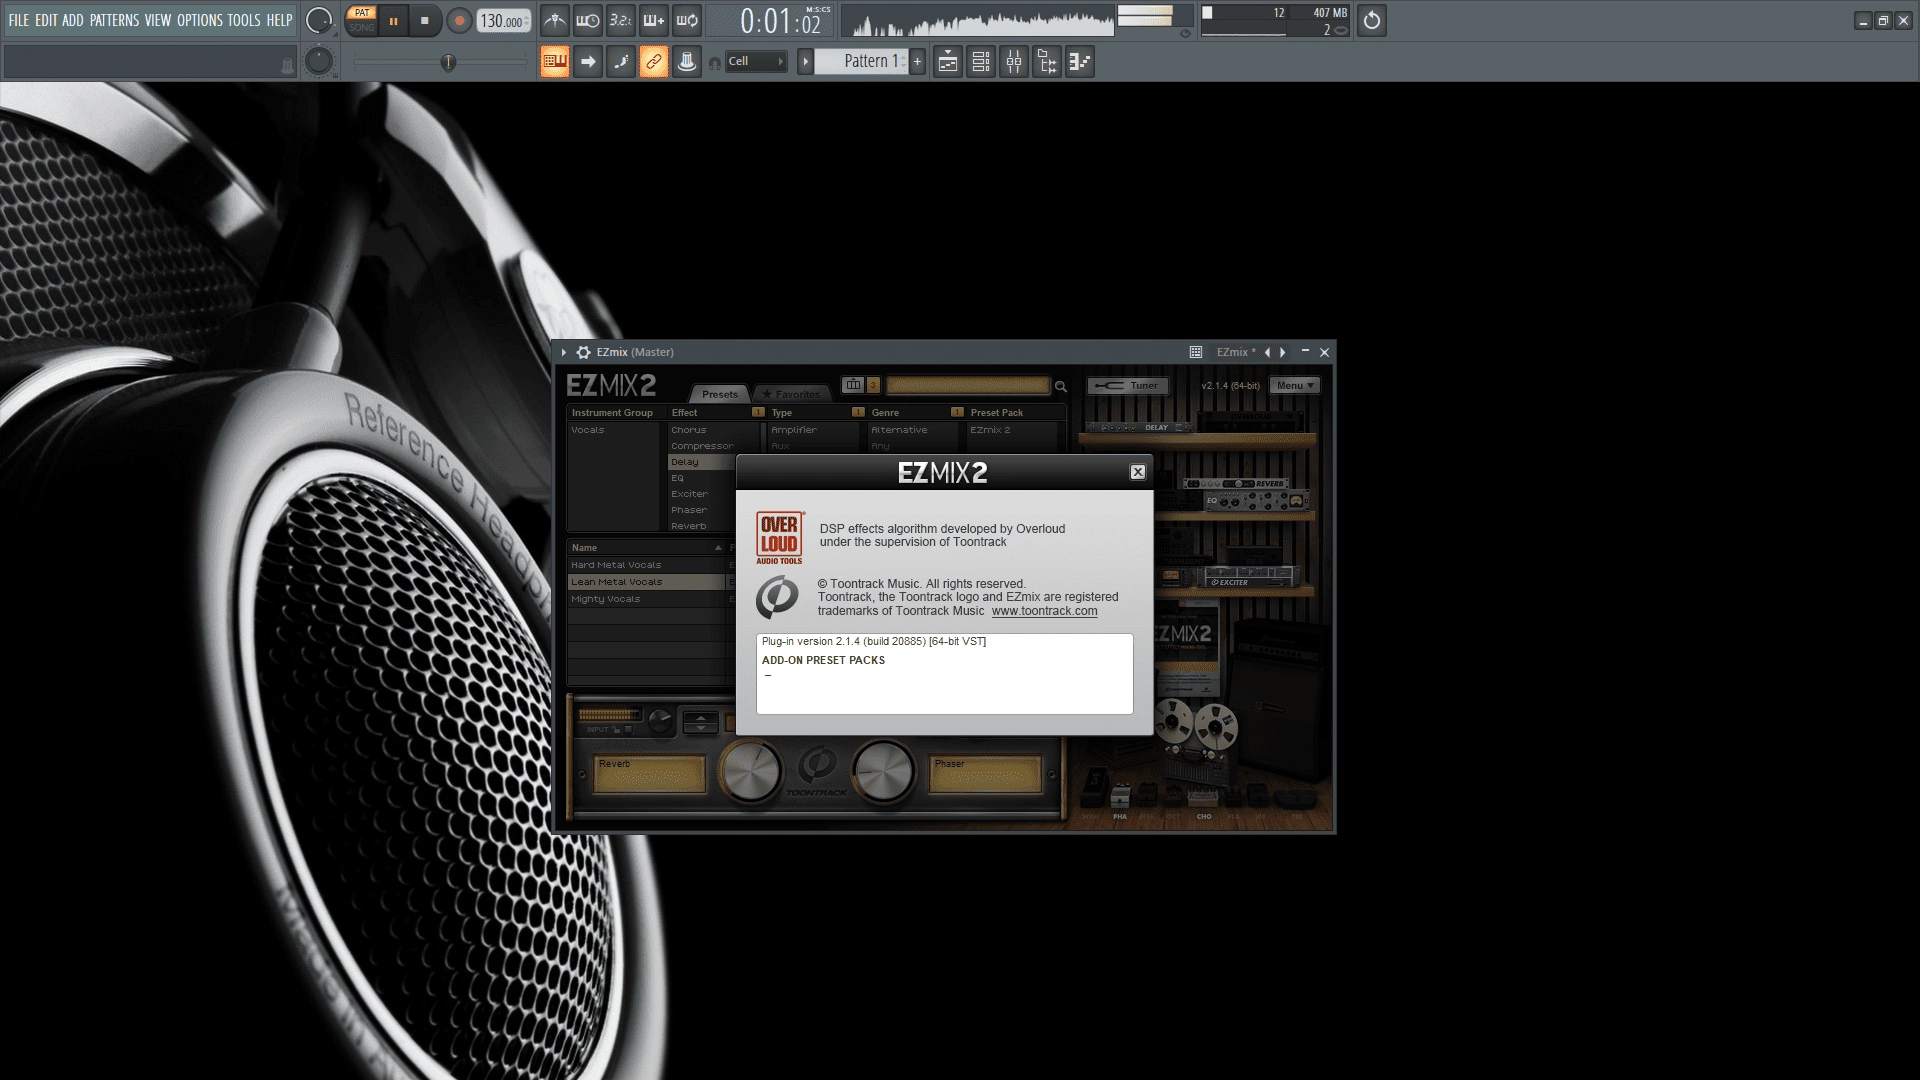Toggle the auto-scroll arrow icon

[x=588, y=62]
